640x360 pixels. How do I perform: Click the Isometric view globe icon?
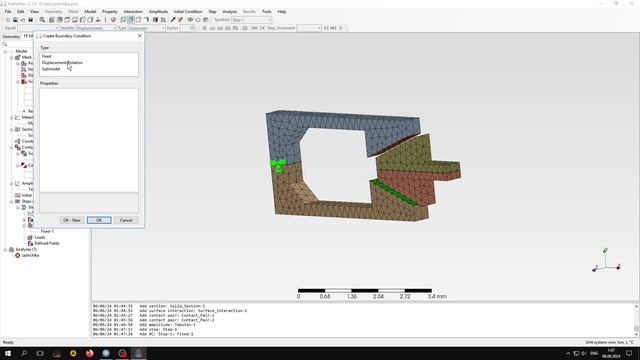click(x=113, y=20)
